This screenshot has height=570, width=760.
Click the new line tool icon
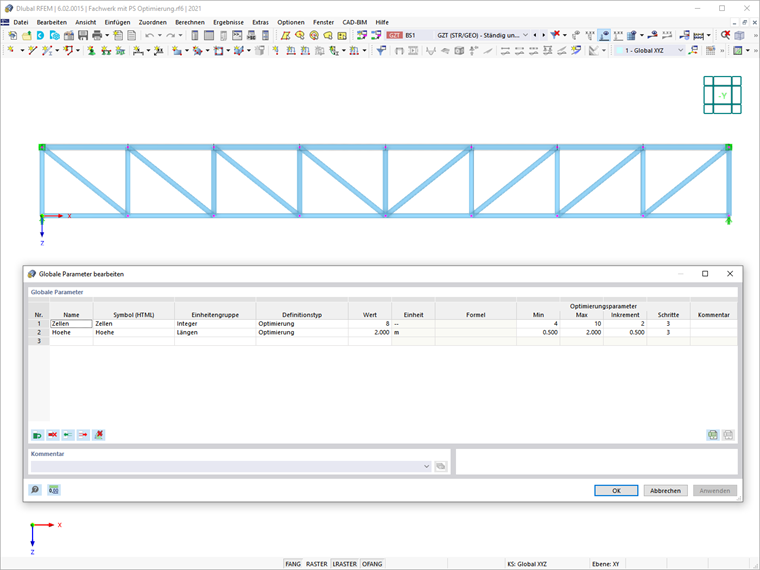(x=32, y=50)
